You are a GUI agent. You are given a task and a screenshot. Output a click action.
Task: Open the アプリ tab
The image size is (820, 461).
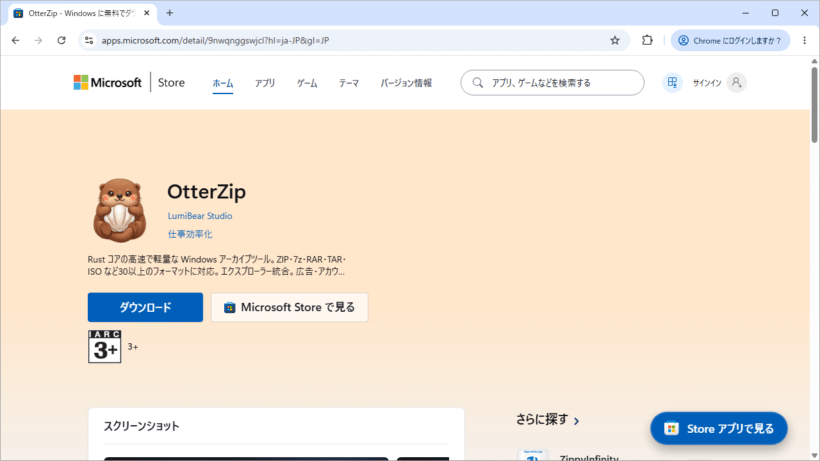[265, 83]
